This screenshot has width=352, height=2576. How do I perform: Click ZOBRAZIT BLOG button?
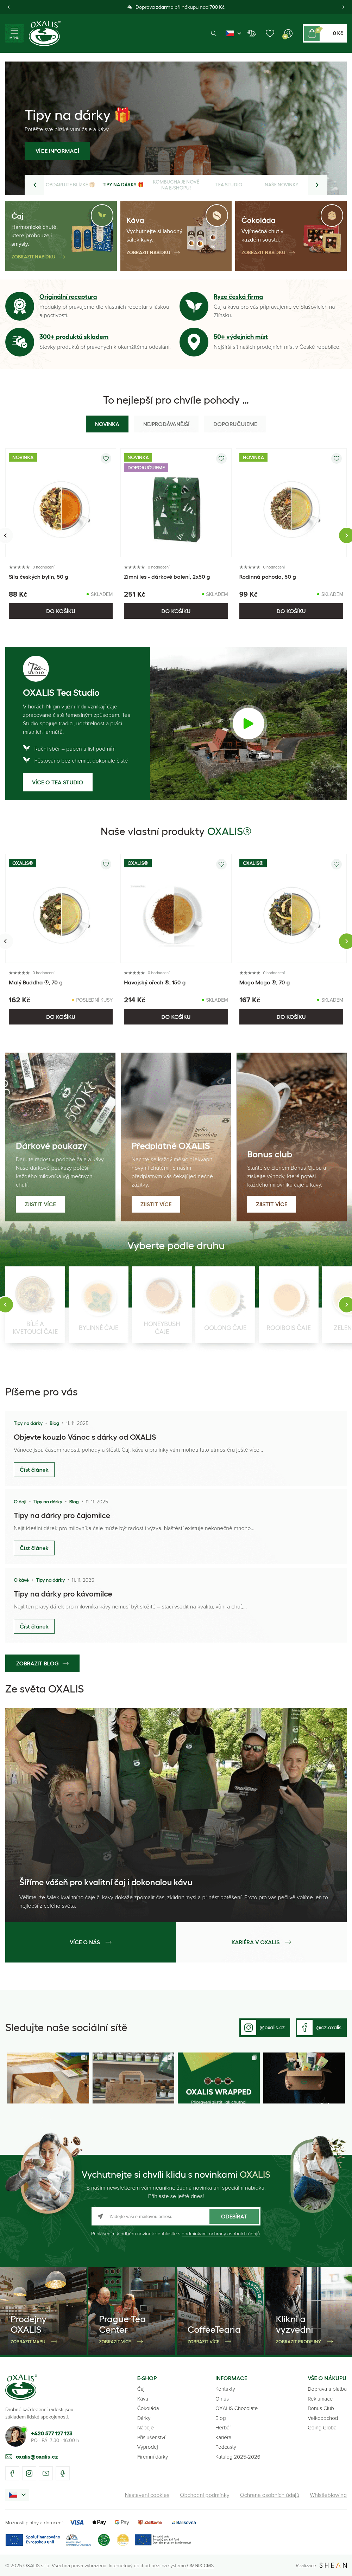tap(42, 1663)
